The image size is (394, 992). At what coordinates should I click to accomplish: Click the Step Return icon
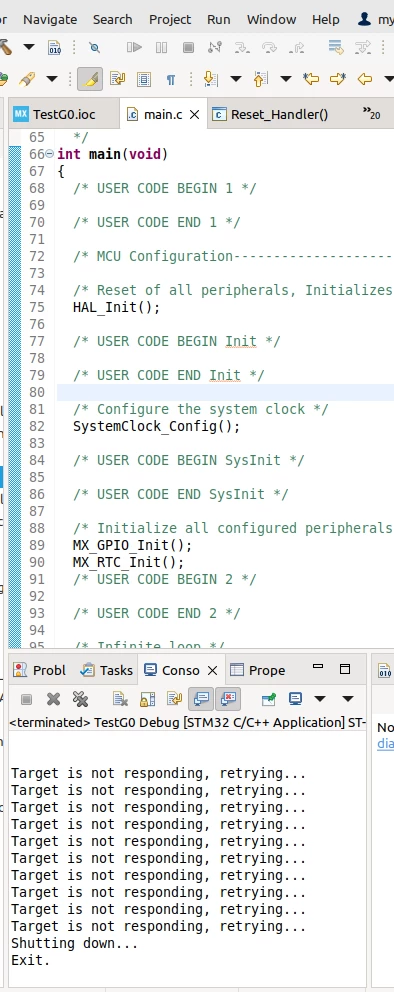pyautogui.click(x=296, y=47)
